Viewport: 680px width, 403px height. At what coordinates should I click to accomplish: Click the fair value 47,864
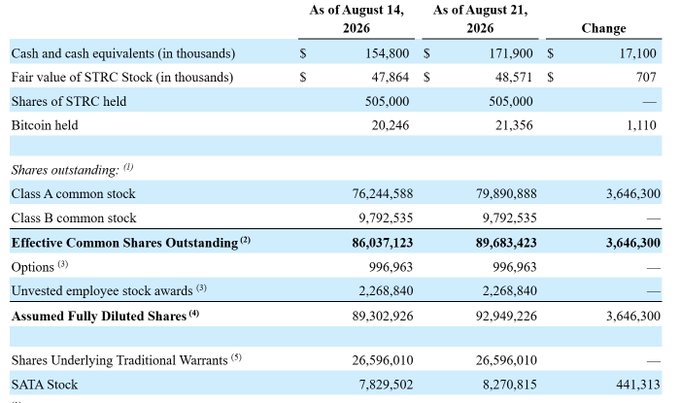(390, 77)
